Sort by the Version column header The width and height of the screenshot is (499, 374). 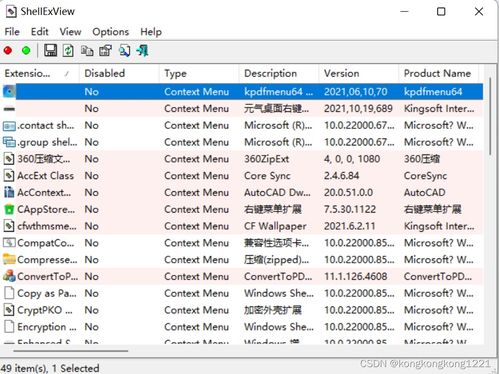(359, 73)
